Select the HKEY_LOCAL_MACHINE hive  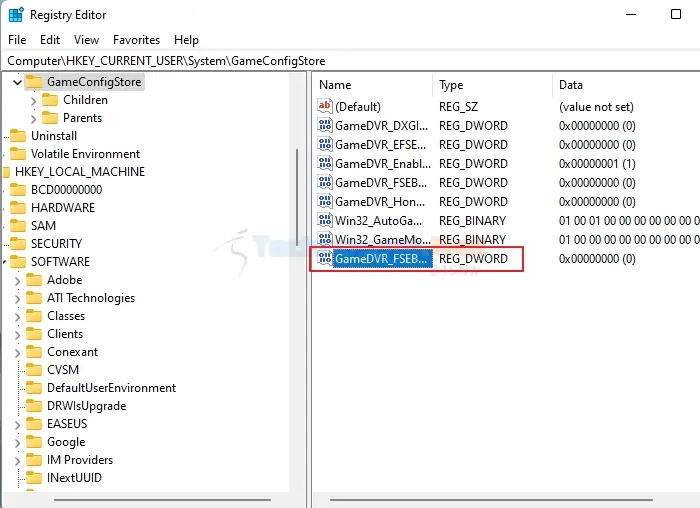pos(80,171)
